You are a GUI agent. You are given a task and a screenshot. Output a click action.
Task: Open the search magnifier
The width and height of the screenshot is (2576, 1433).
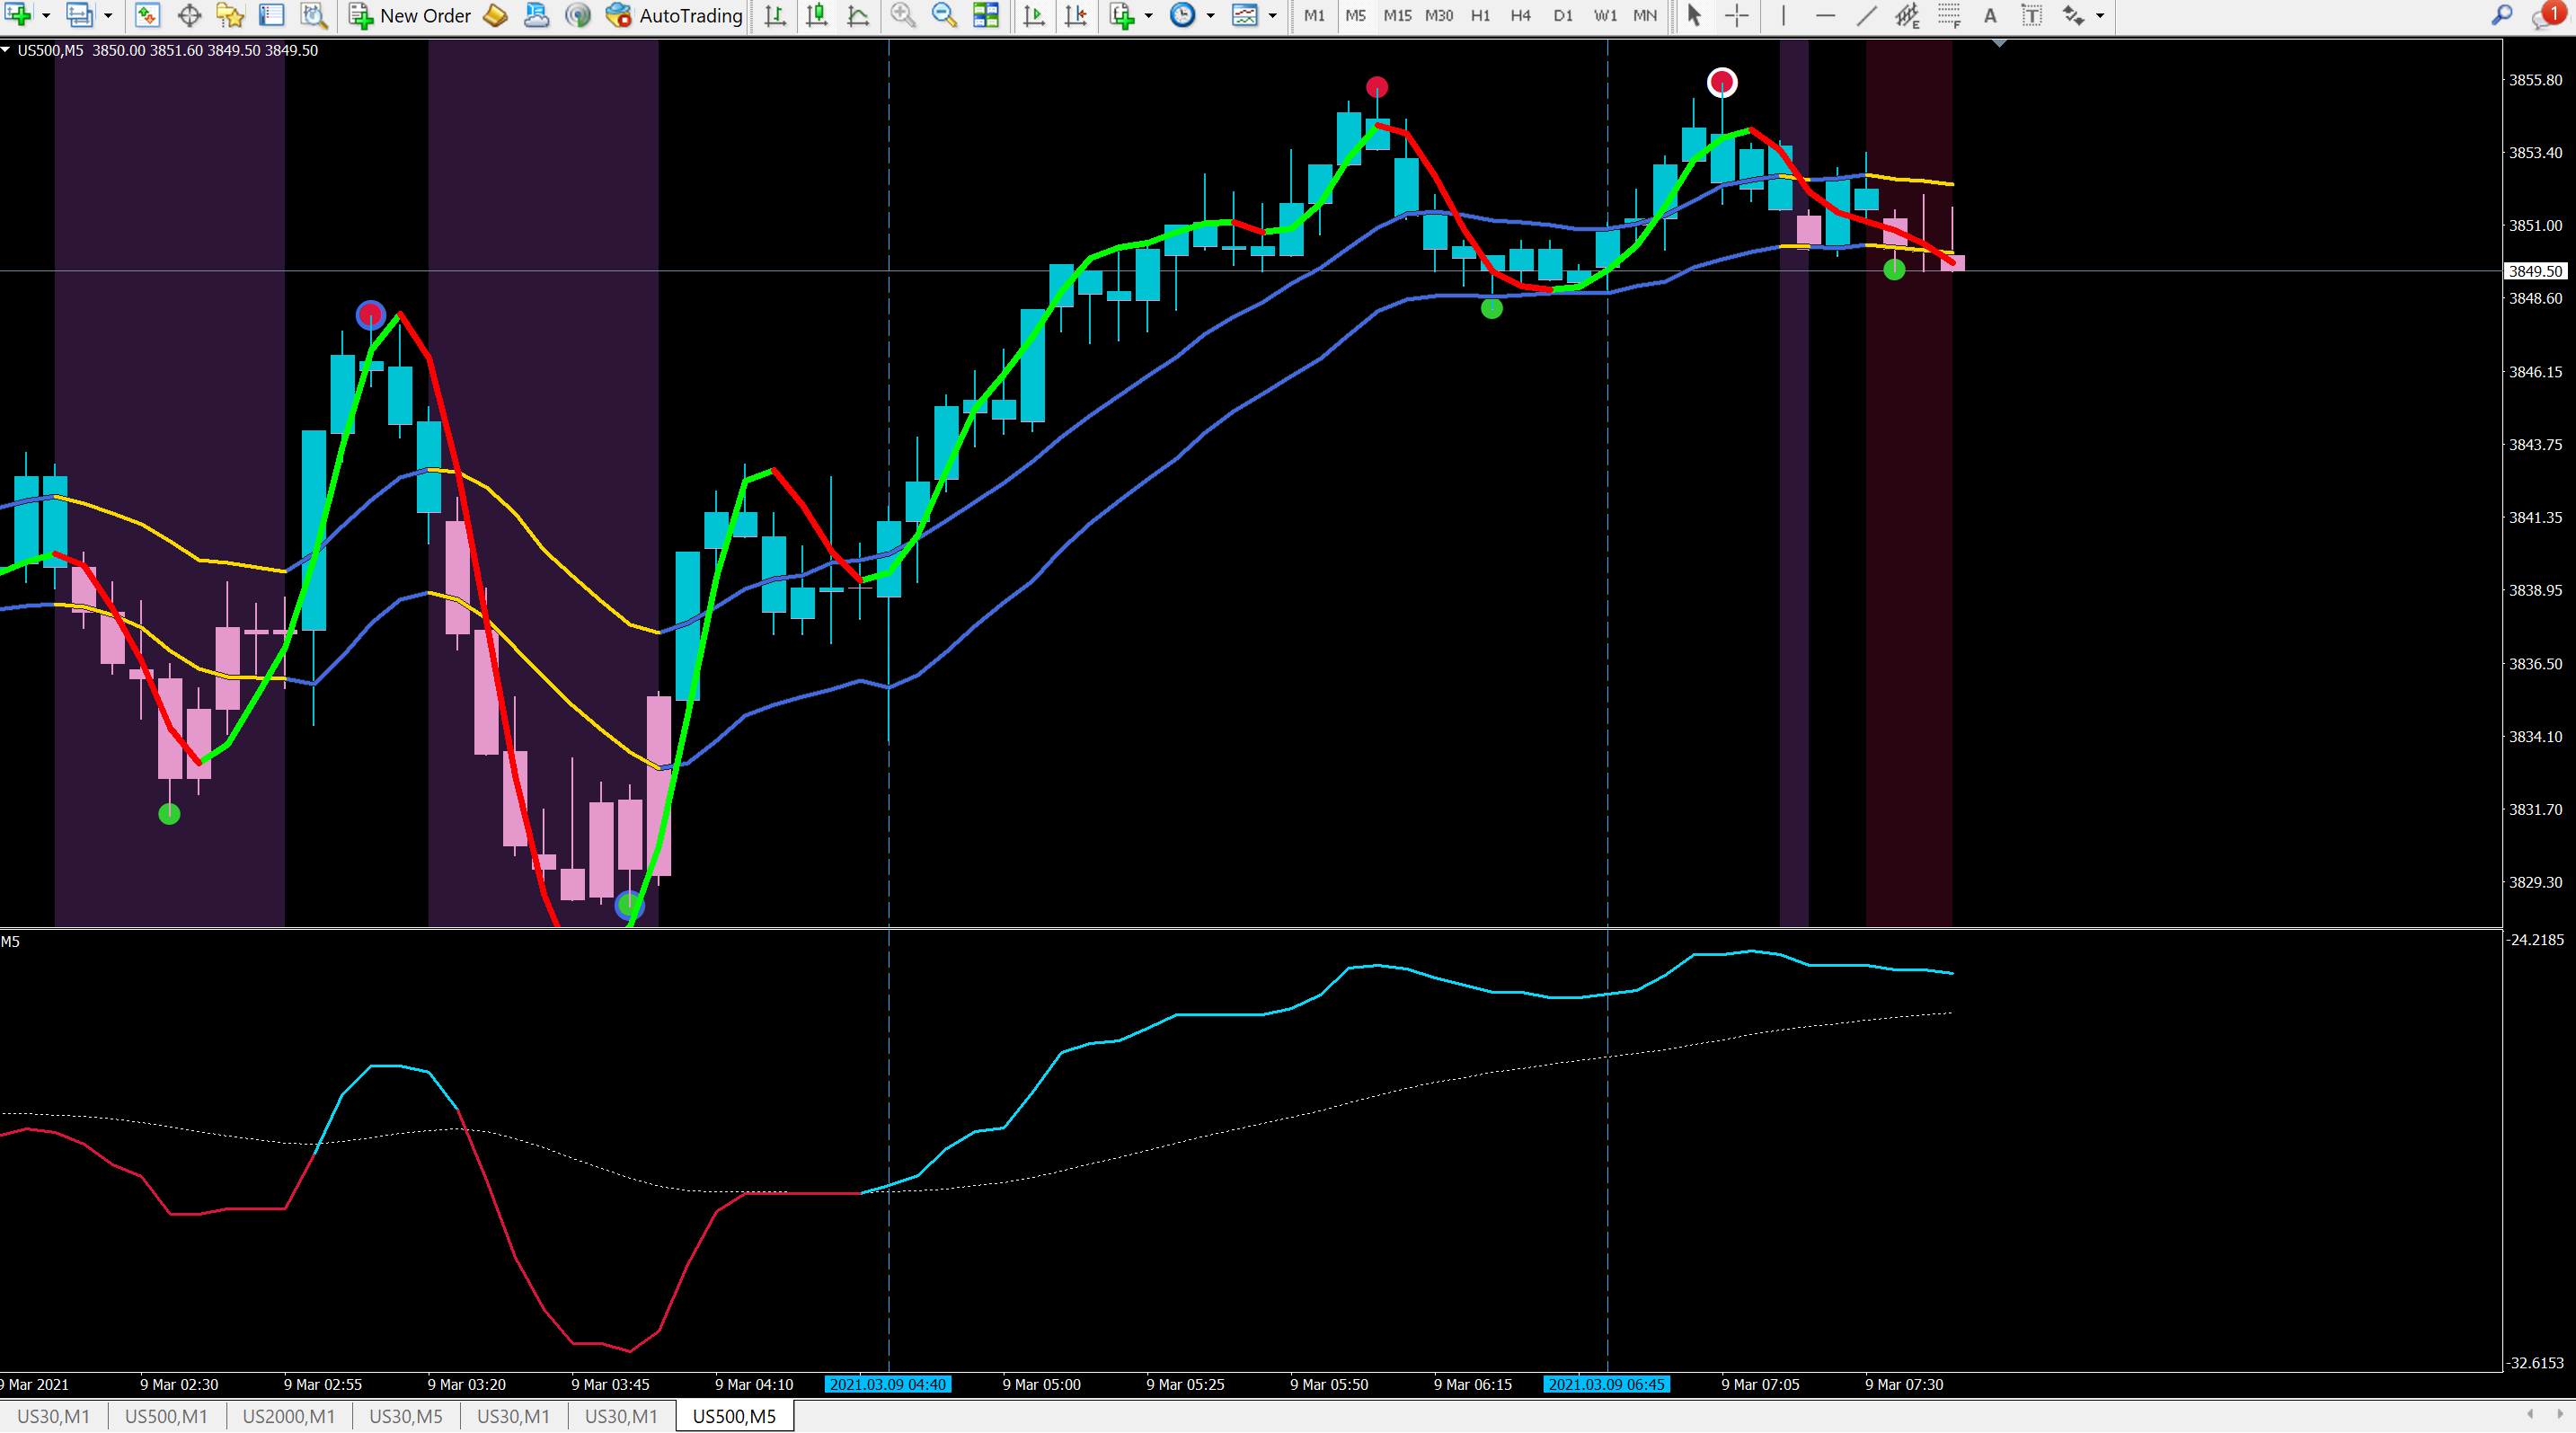tap(2501, 15)
